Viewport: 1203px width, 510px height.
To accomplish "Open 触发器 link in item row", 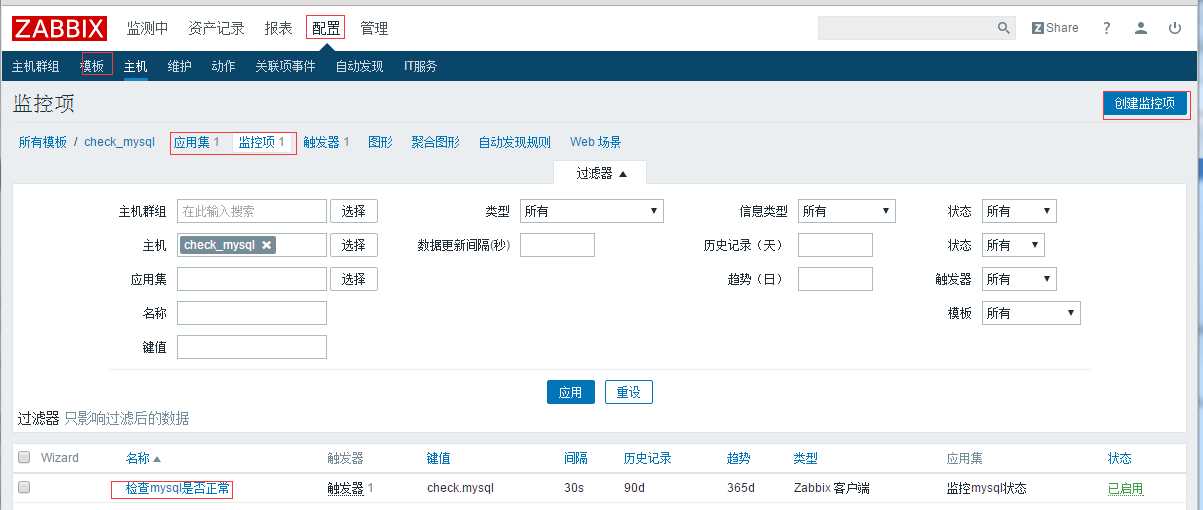I will tap(345, 489).
